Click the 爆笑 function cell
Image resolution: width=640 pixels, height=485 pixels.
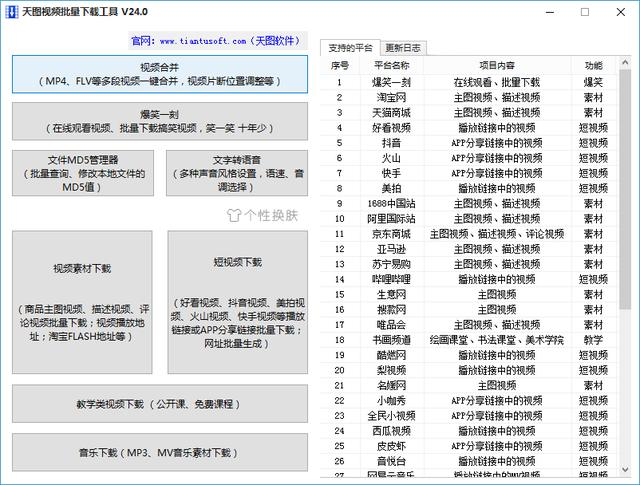tap(593, 82)
